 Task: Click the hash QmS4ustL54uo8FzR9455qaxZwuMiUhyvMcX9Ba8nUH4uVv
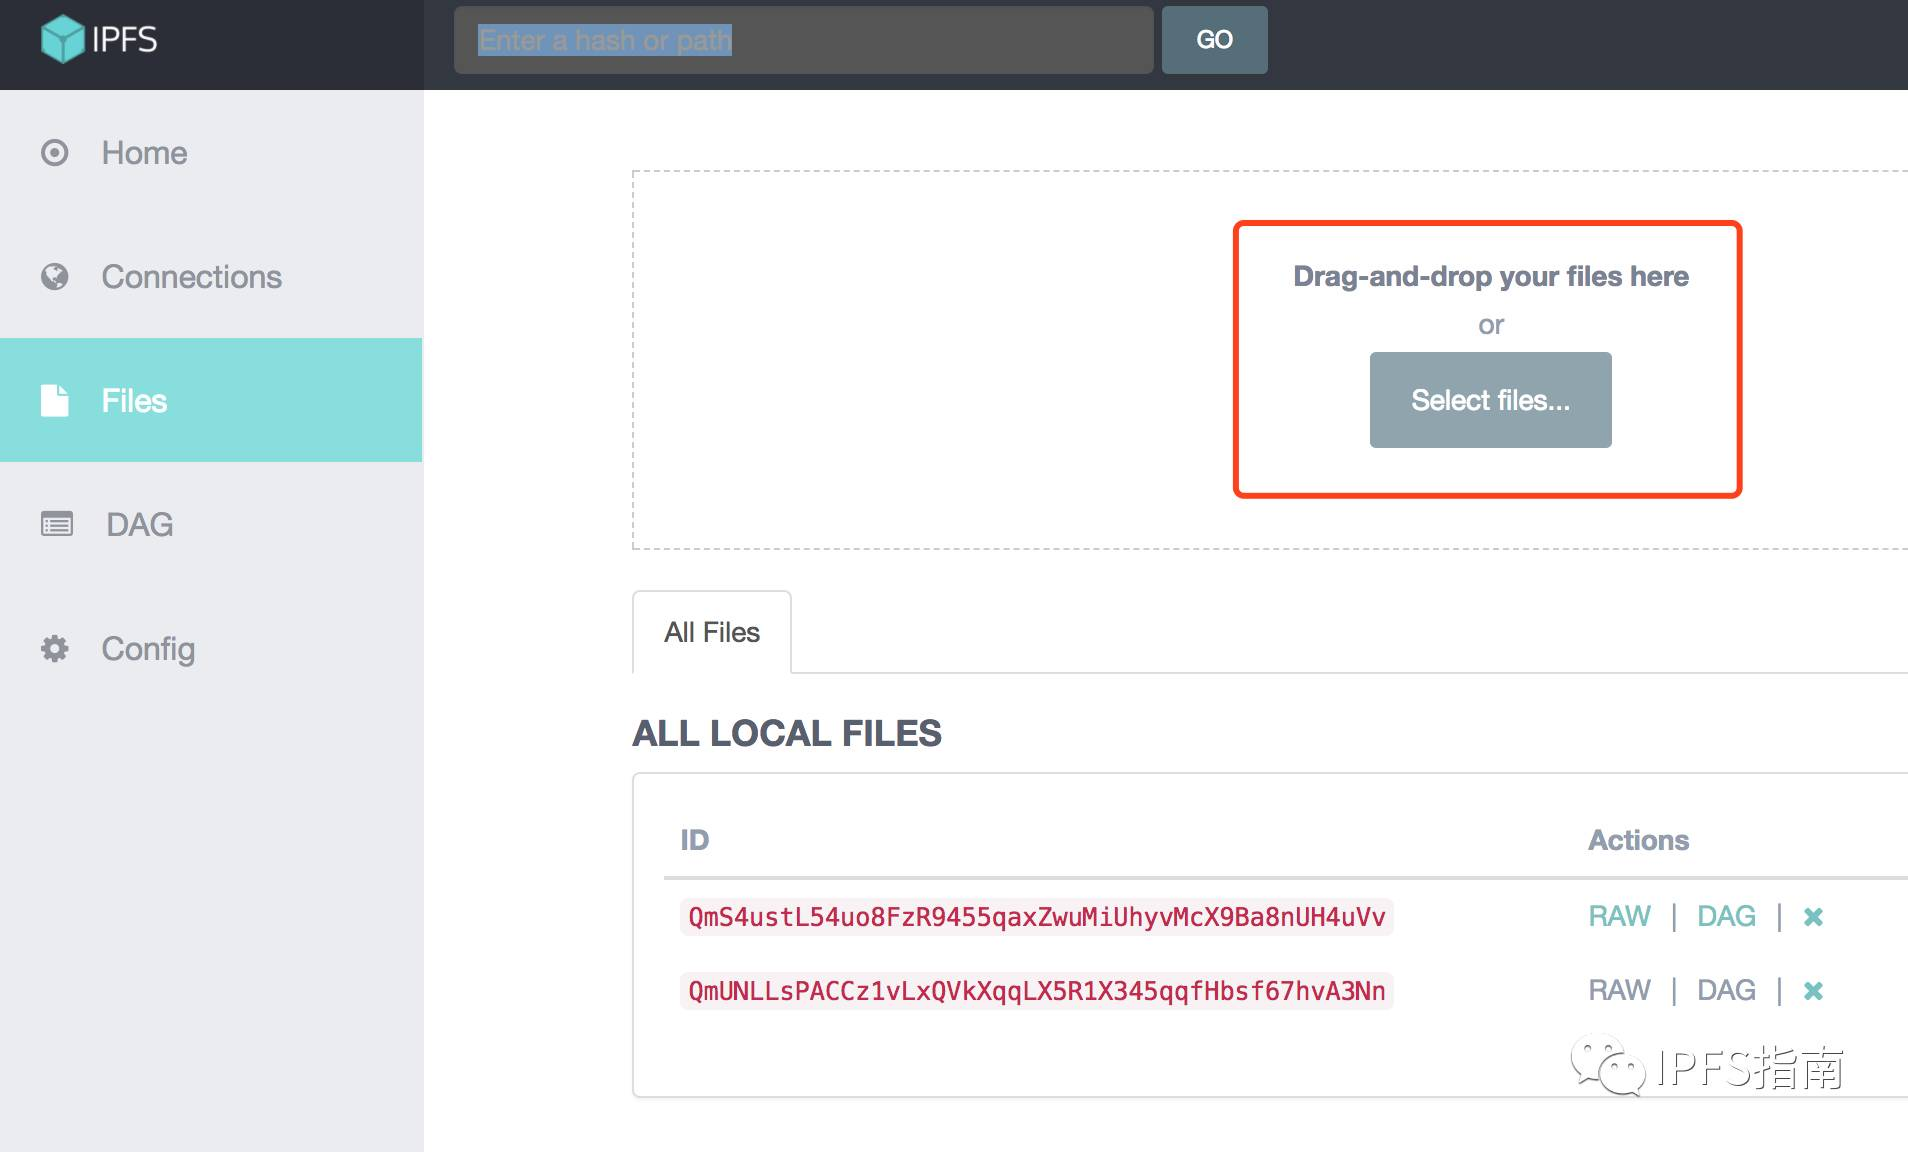1037,917
